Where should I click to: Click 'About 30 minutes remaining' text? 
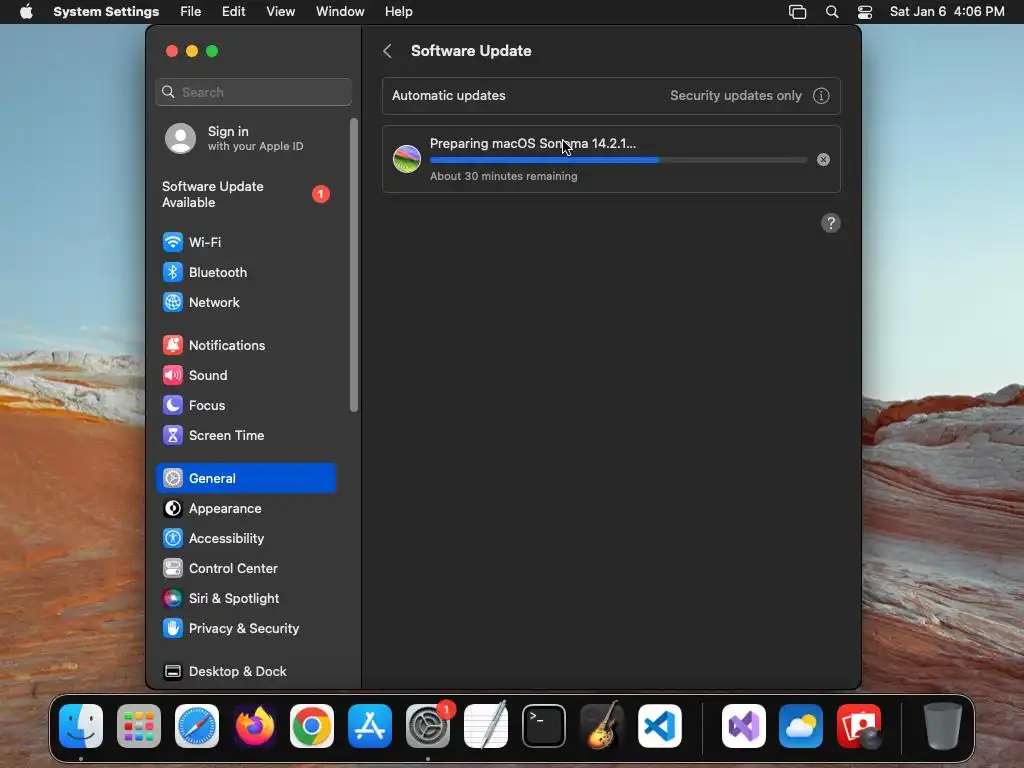click(504, 176)
